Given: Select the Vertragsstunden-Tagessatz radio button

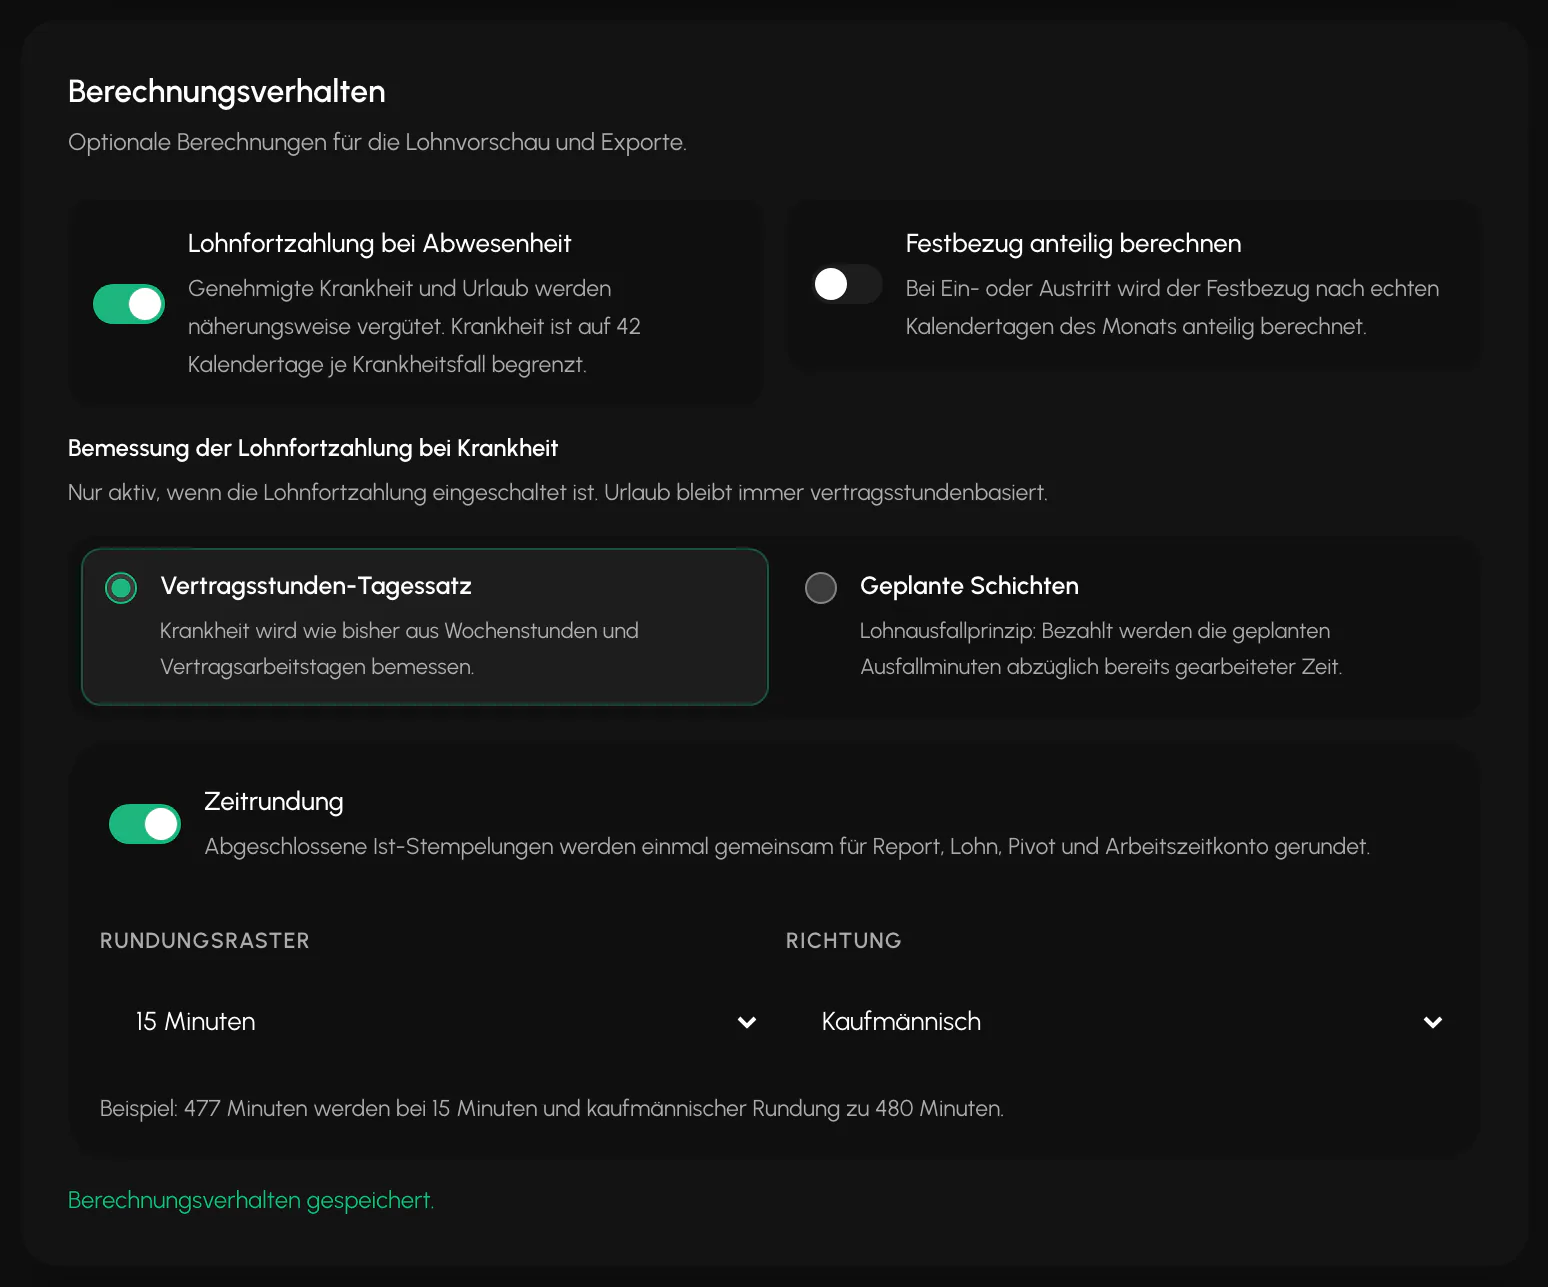Looking at the screenshot, I should click(x=121, y=588).
